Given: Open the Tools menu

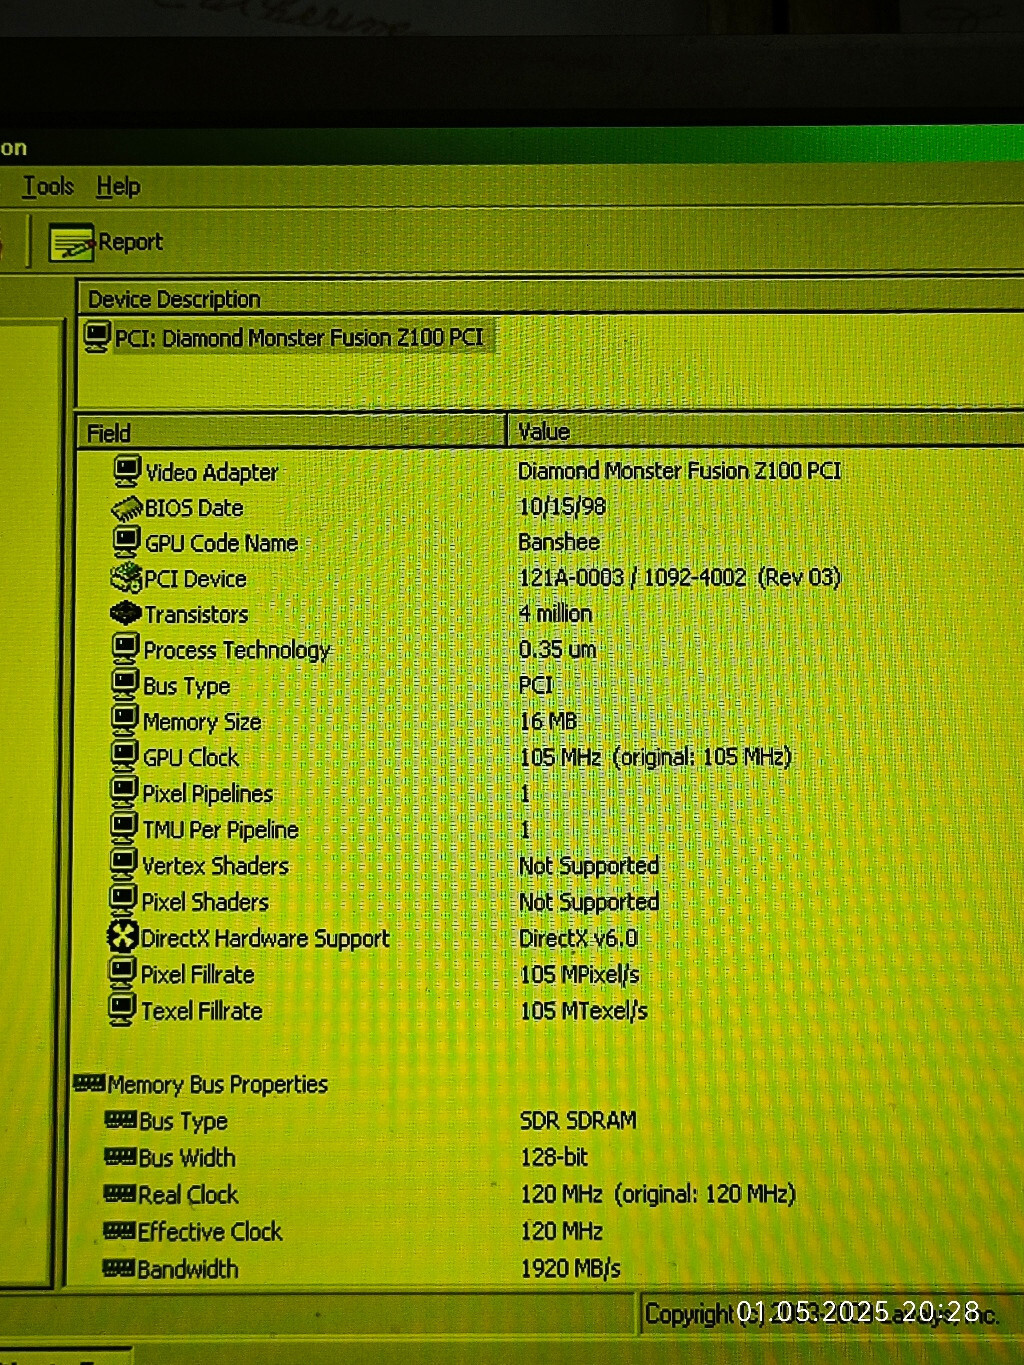Looking at the screenshot, I should tap(48, 187).
